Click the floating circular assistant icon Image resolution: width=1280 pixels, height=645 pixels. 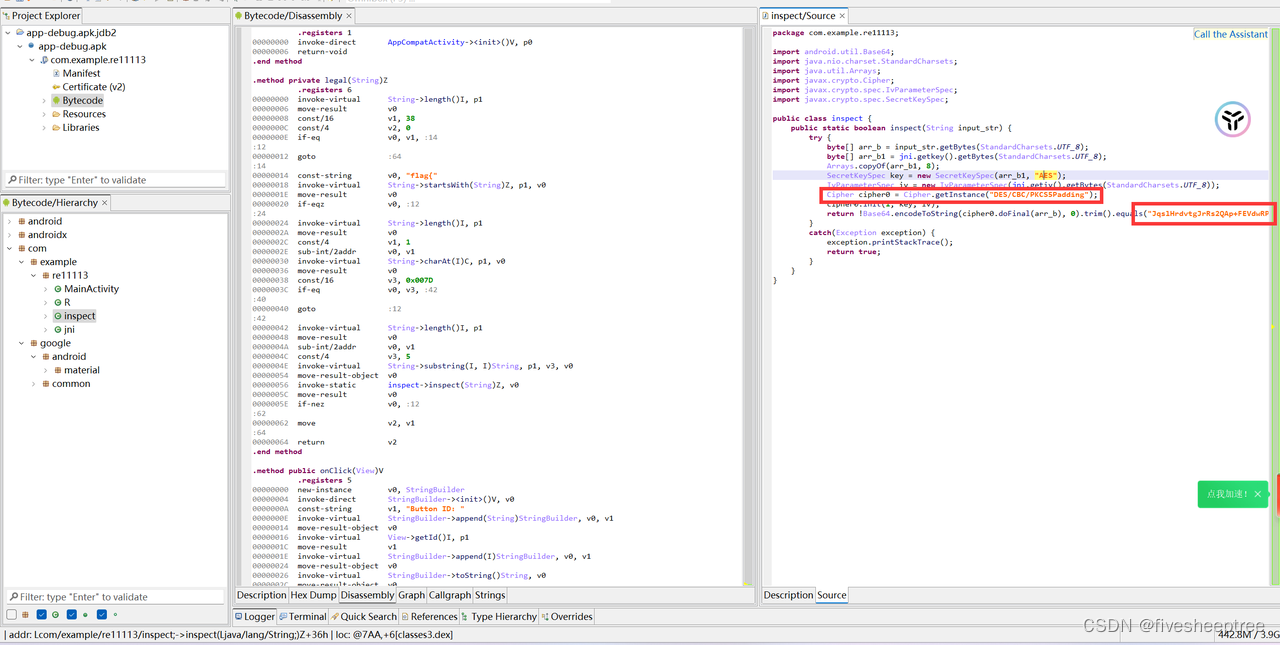pyautogui.click(x=1232, y=118)
